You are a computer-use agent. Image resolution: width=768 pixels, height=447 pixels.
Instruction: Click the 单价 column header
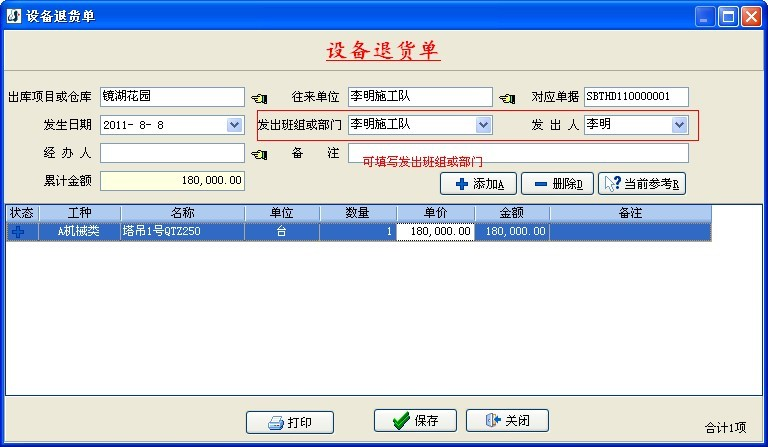[435, 213]
